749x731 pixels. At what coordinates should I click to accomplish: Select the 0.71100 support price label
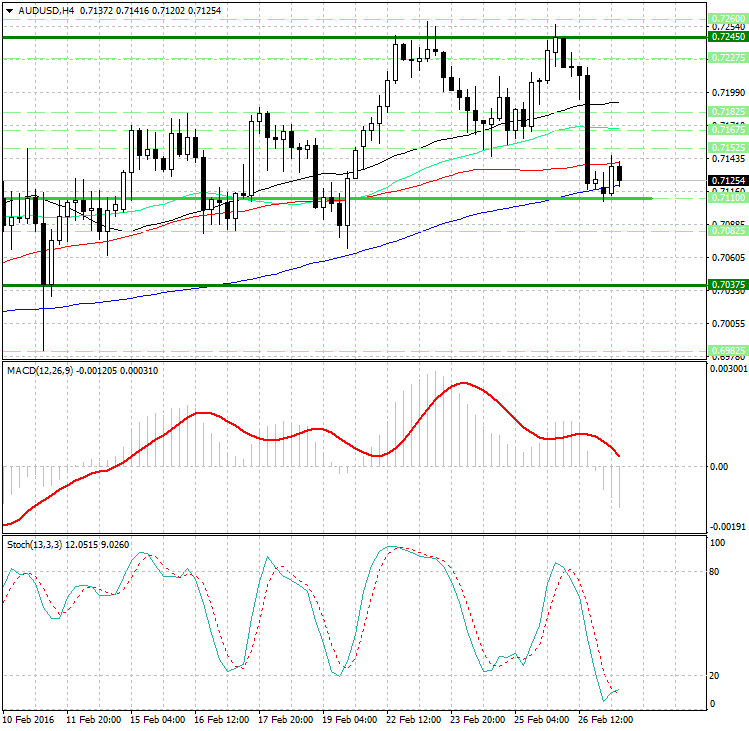(726, 198)
